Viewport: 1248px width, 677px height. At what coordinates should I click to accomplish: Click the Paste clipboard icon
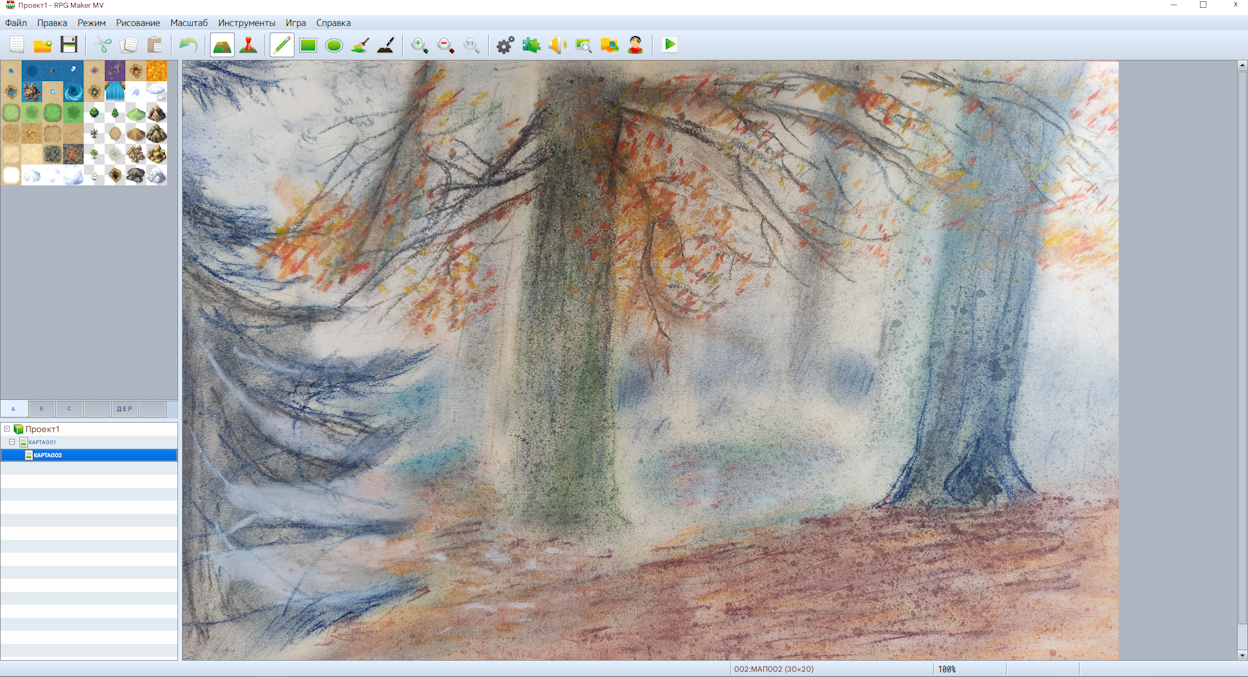155,45
